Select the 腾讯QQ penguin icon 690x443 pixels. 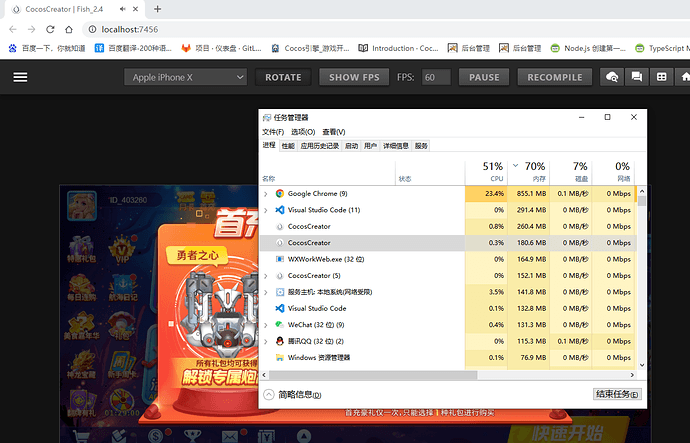tap(279, 341)
